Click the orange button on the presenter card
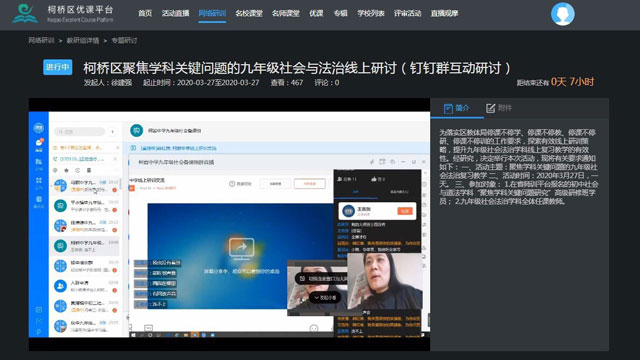 pyautogui.click(x=404, y=211)
